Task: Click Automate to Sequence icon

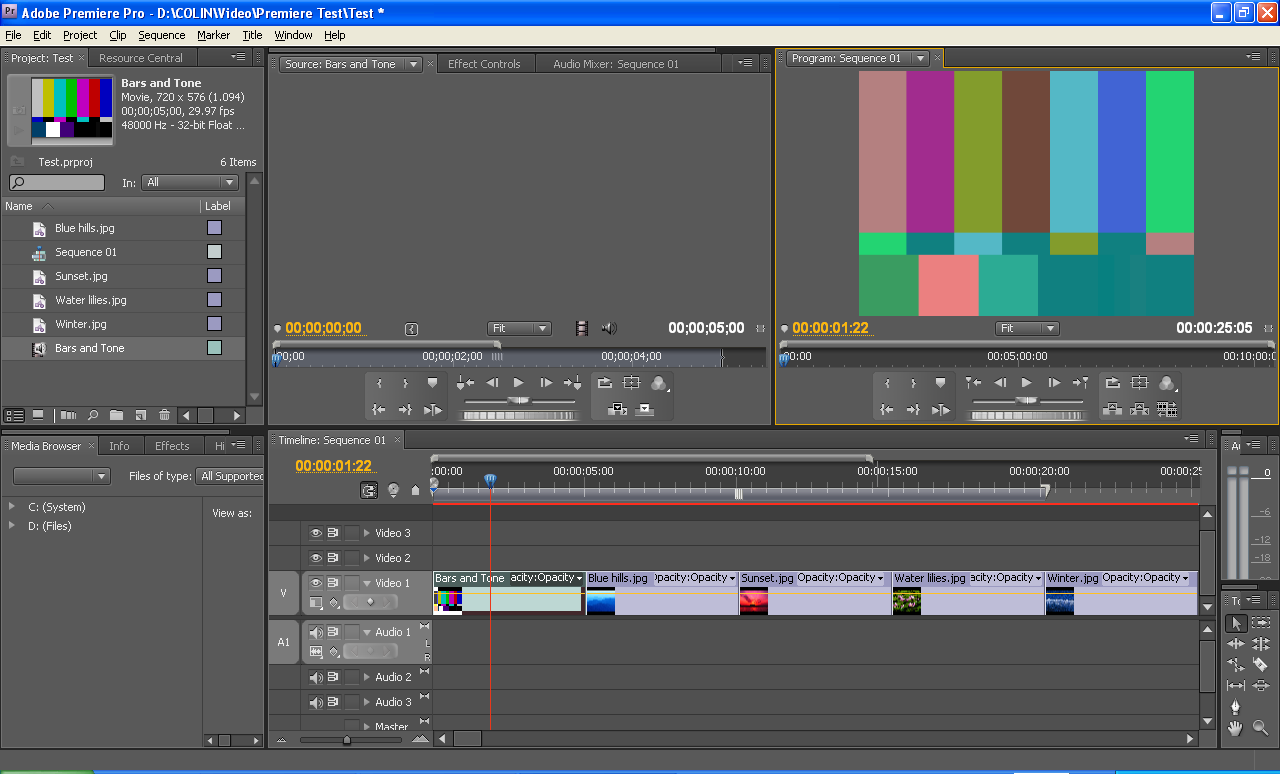Action: point(68,415)
